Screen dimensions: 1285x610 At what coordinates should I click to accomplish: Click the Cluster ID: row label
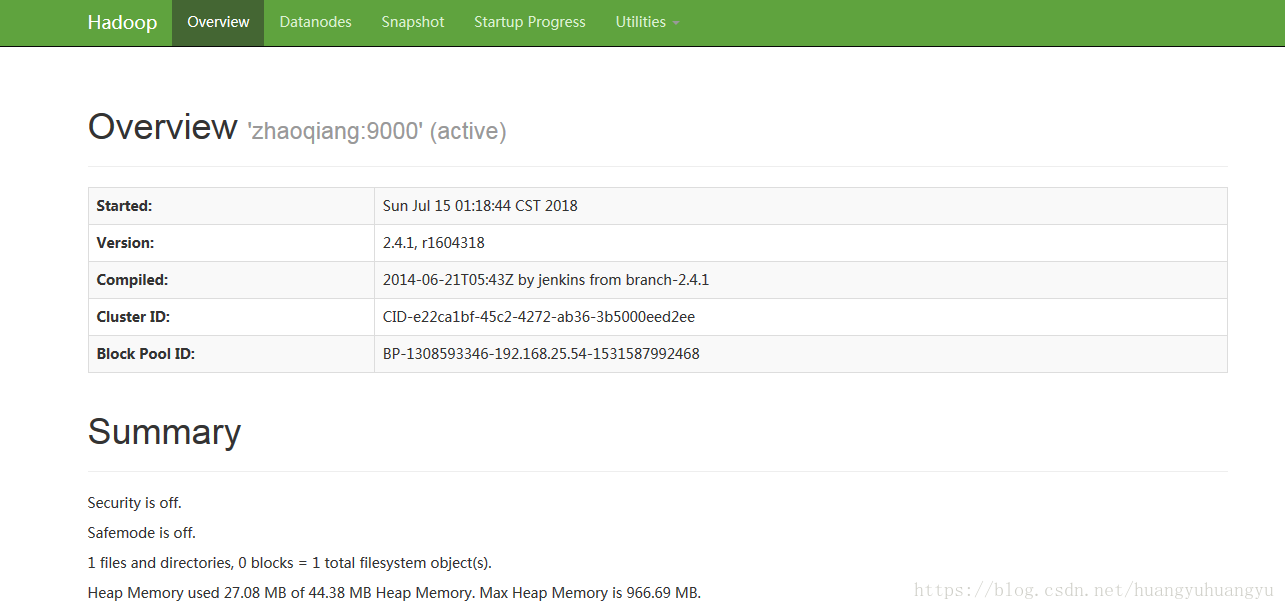133,317
